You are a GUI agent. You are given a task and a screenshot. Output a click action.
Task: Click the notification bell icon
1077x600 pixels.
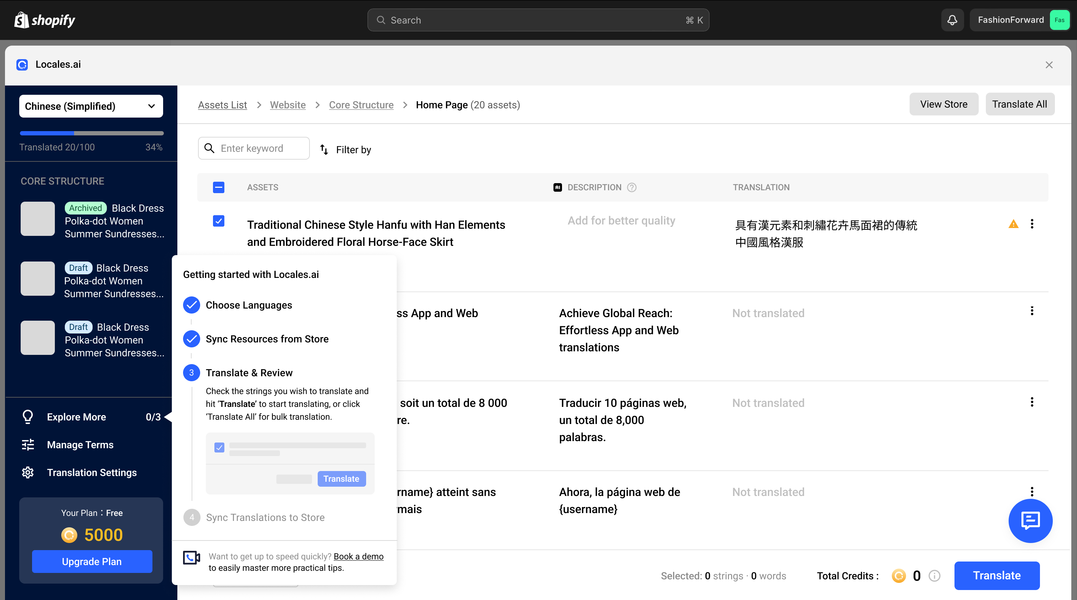(x=952, y=20)
